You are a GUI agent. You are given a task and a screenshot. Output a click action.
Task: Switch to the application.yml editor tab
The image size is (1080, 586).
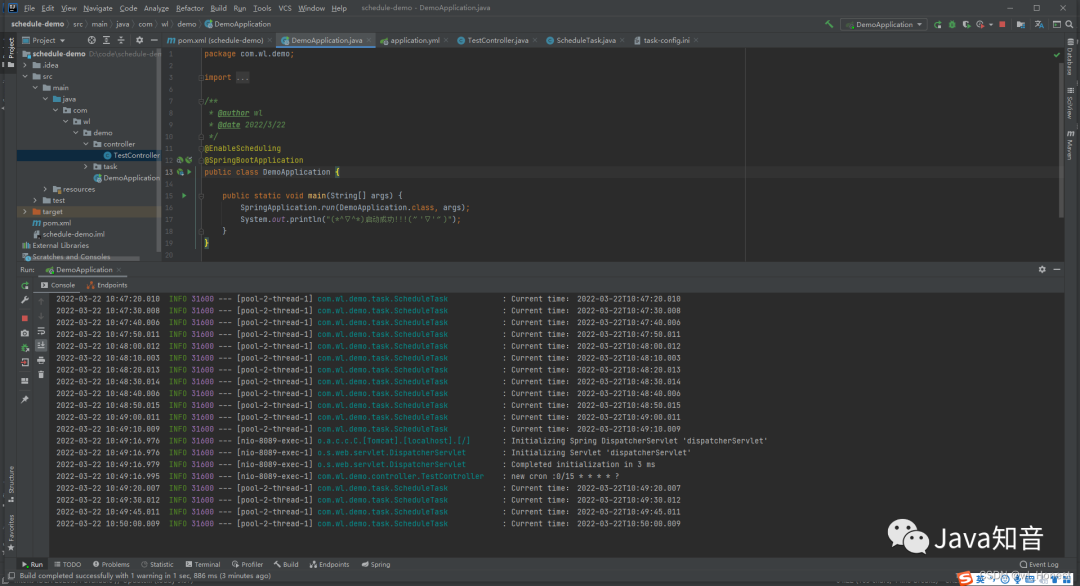pos(414,40)
